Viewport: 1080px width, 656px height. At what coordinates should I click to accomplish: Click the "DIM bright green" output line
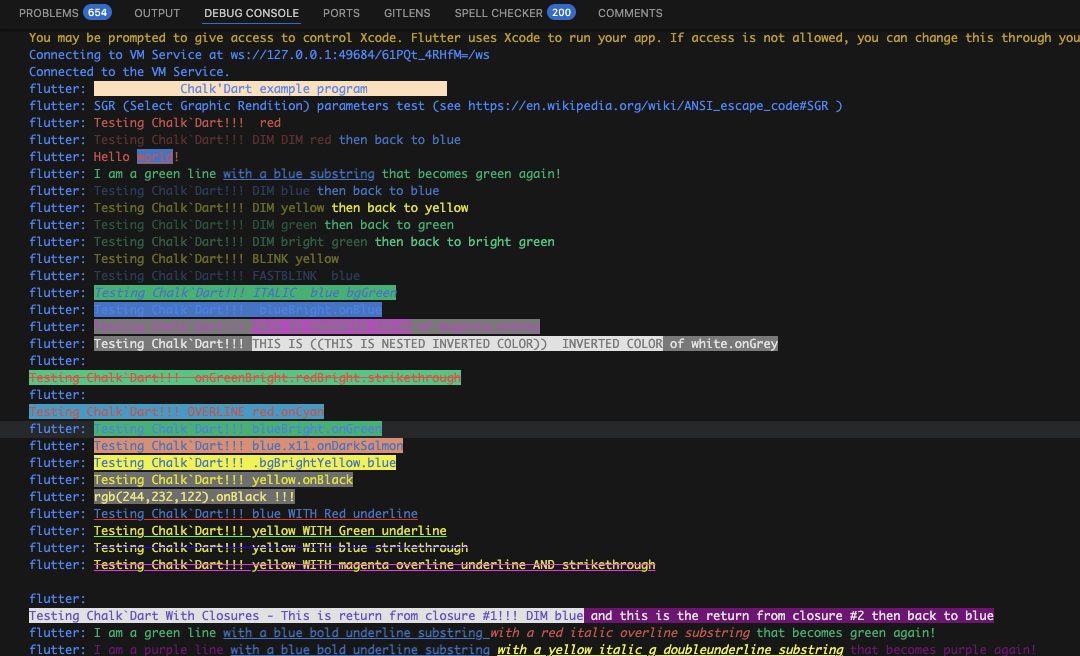pyautogui.click(x=324, y=242)
